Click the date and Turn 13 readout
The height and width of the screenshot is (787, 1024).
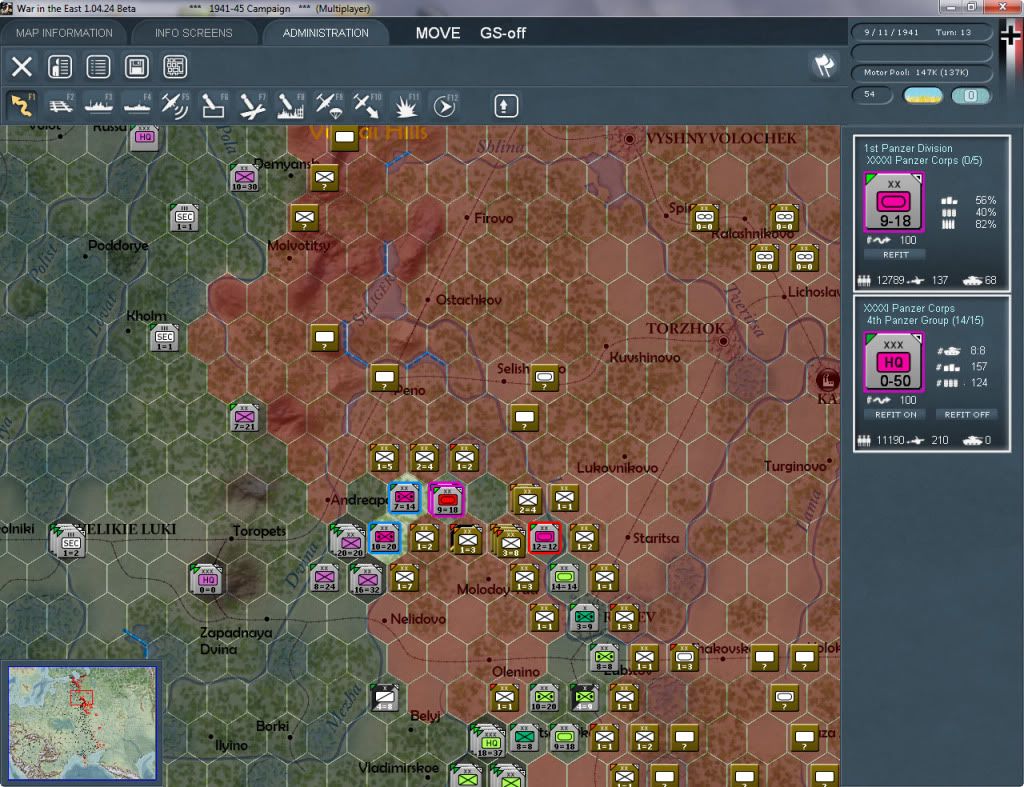921,32
